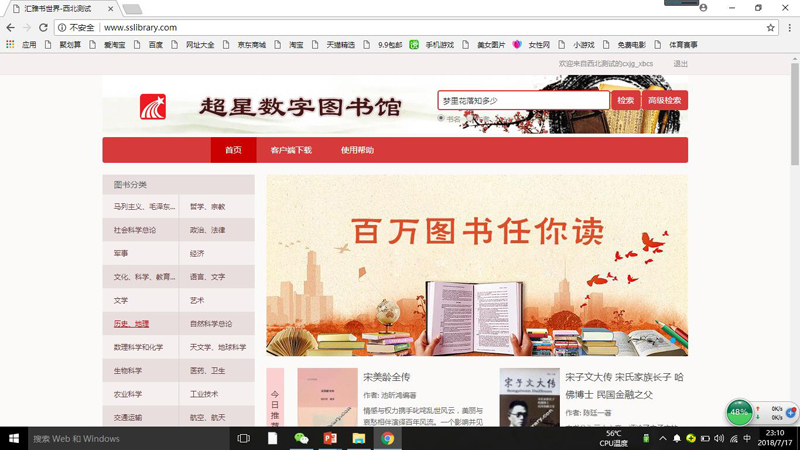This screenshot has height=450, width=800.
Task: Switch to 首页 navigation tab
Action: tap(233, 150)
